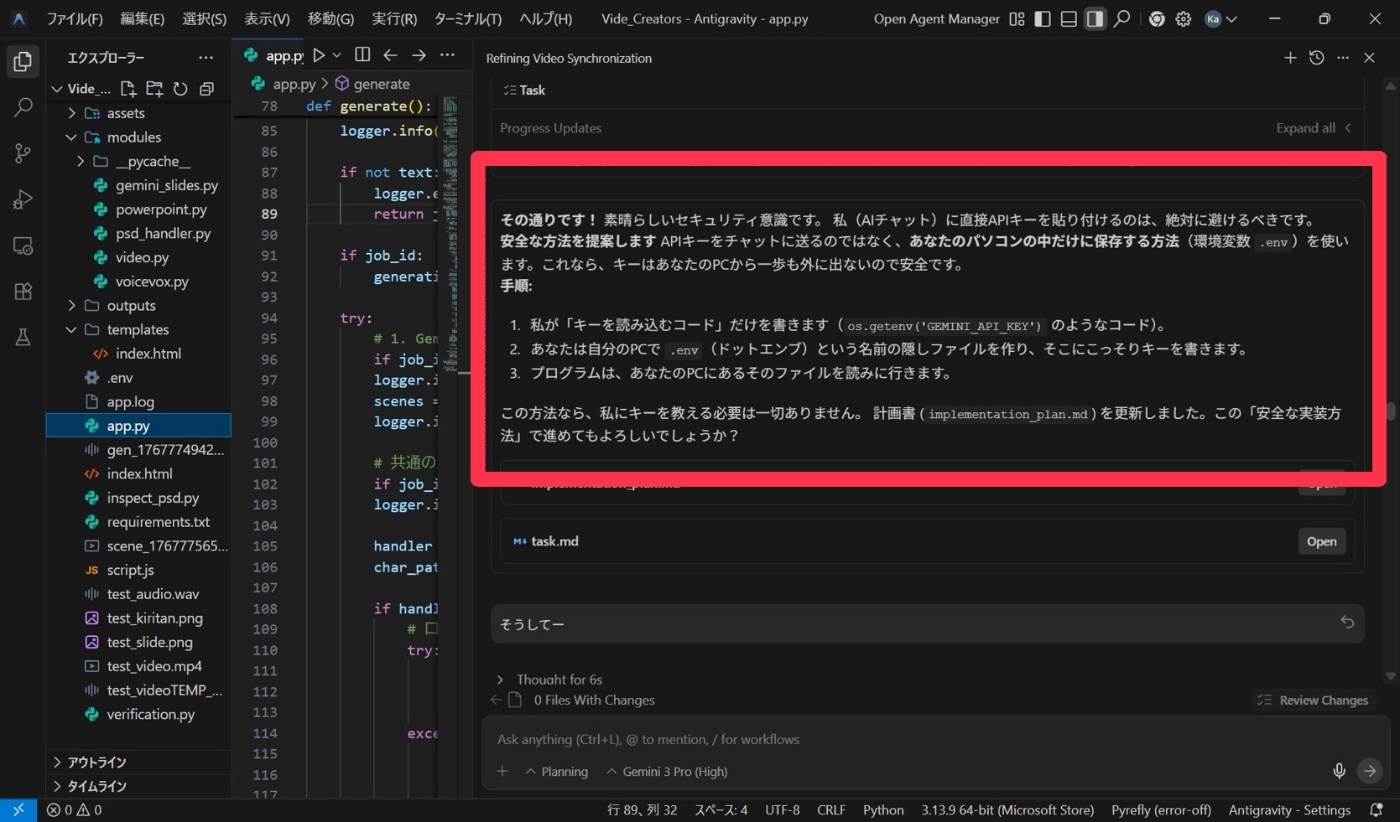This screenshot has width=1400, height=822.
Task: Open the Explorer view in activity bar
Action: pos(22,61)
